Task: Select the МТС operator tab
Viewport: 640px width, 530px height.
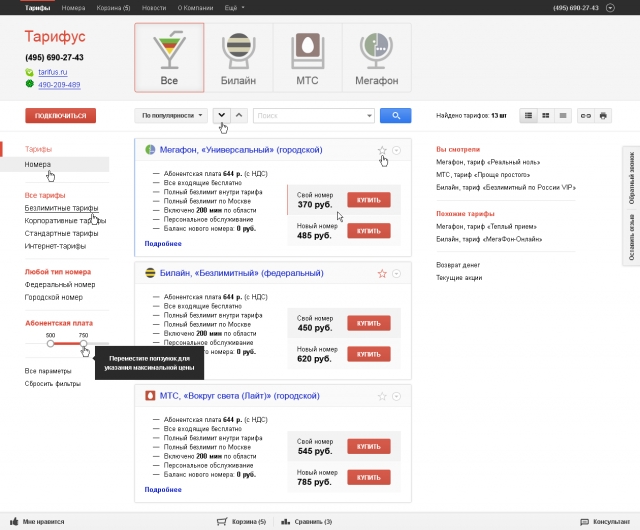Action: tap(307, 58)
